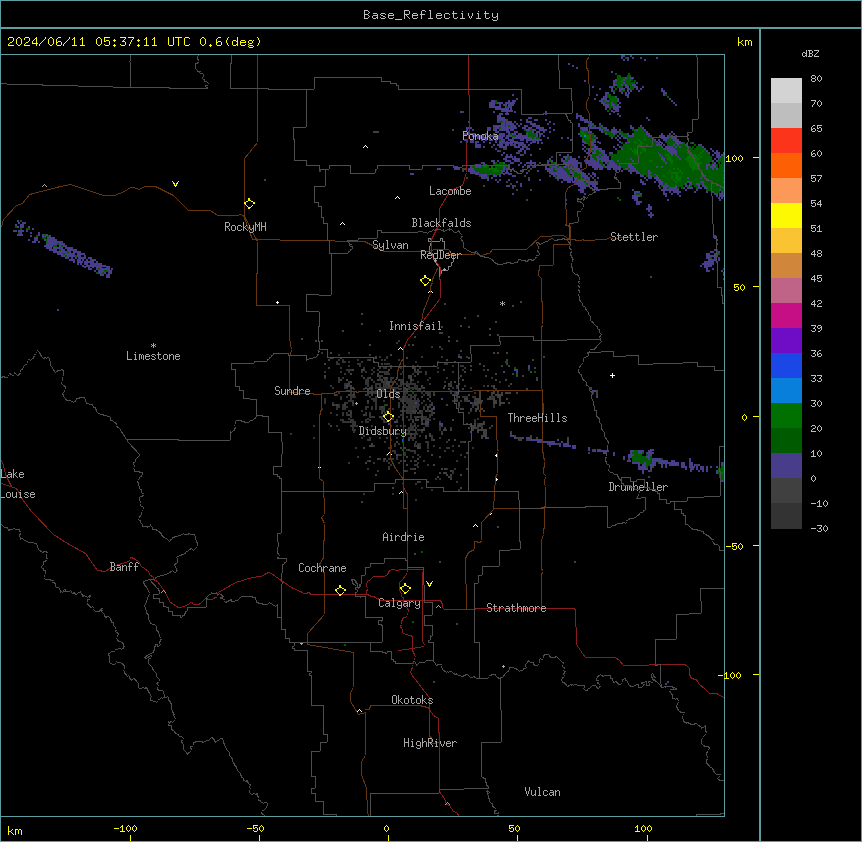The image size is (862, 842).
Task: Click the white plus marker east of ThreeHills
Action: tap(612, 375)
